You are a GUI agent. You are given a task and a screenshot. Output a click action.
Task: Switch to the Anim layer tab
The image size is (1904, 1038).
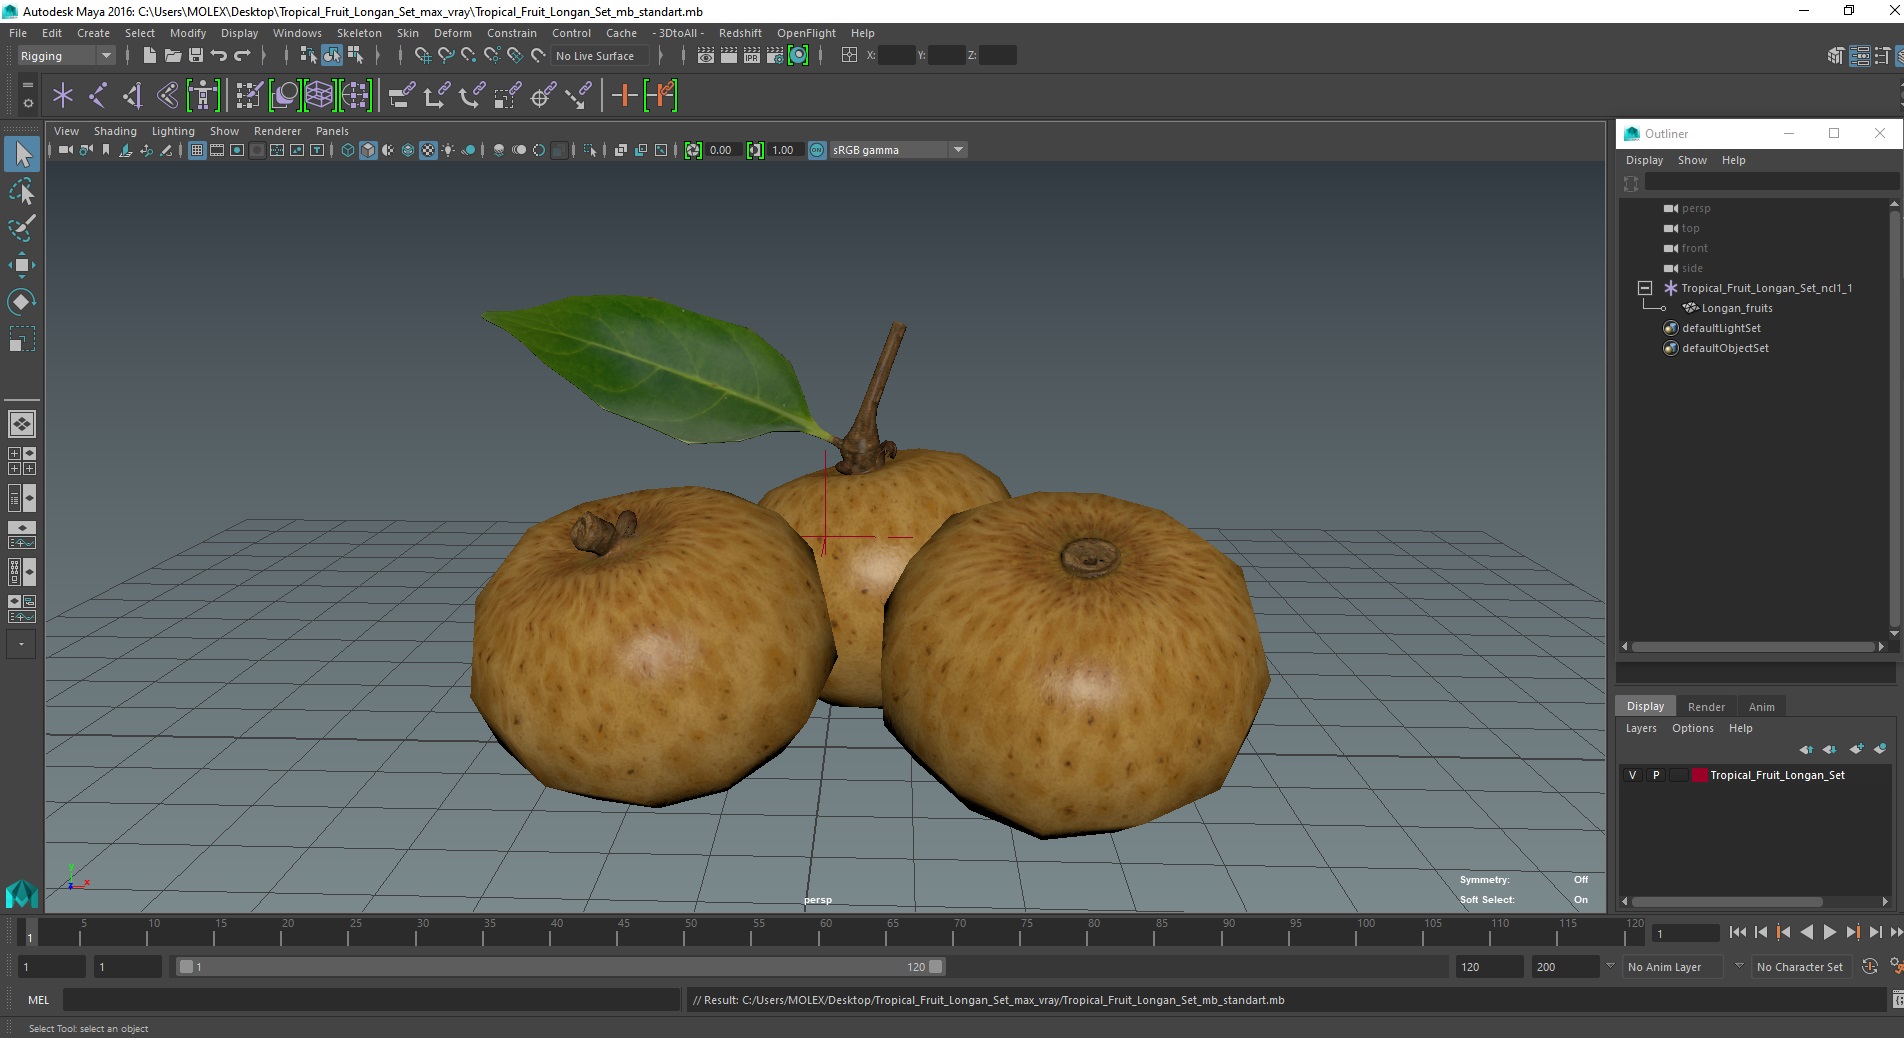point(1761,707)
